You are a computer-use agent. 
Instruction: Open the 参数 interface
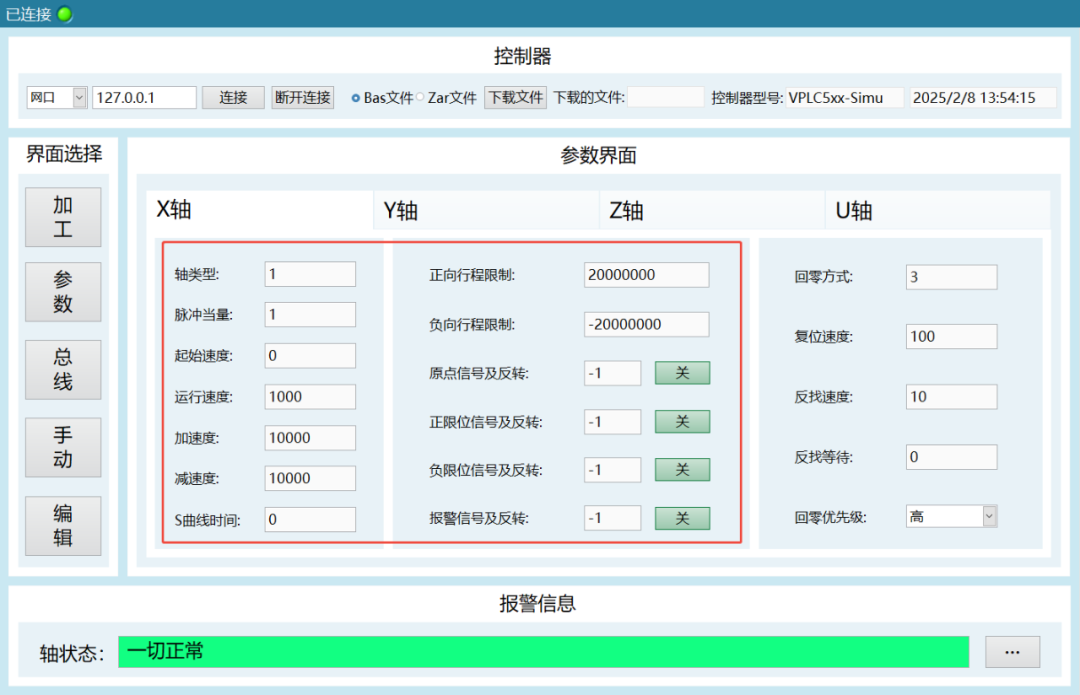tap(63, 291)
